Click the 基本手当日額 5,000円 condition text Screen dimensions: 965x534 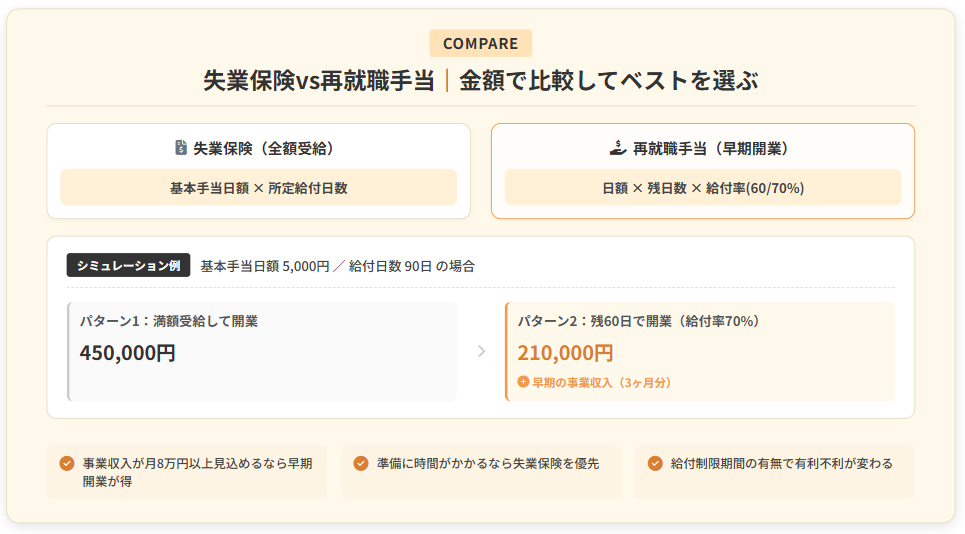(265, 266)
